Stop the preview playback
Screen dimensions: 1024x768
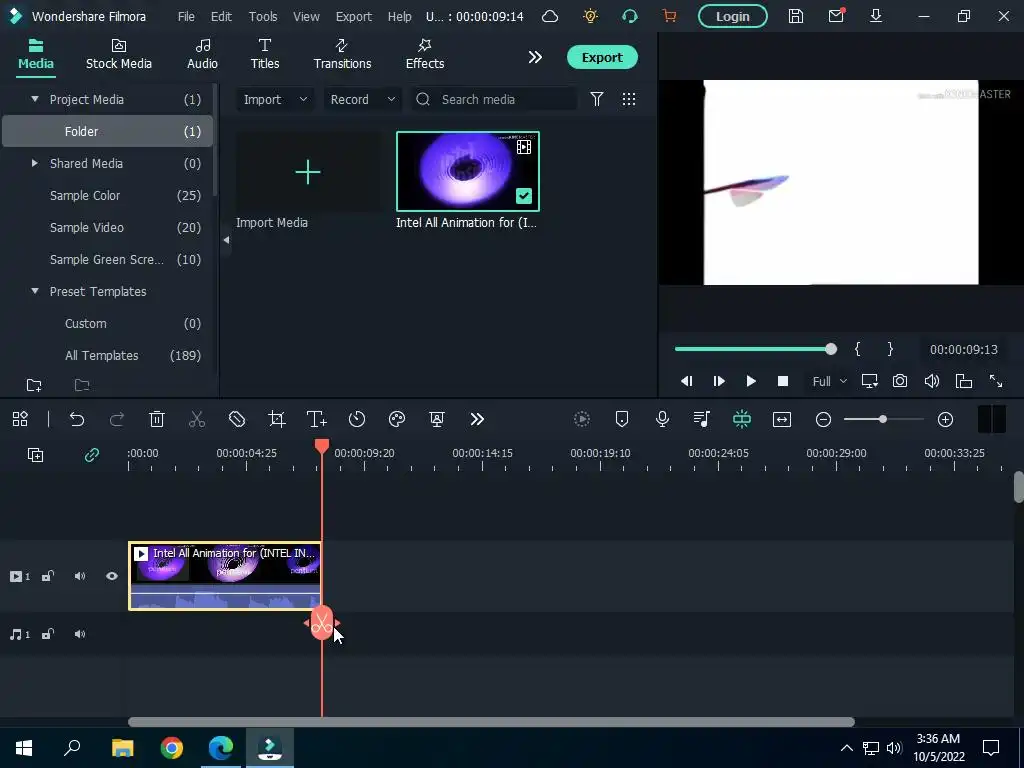pos(783,381)
